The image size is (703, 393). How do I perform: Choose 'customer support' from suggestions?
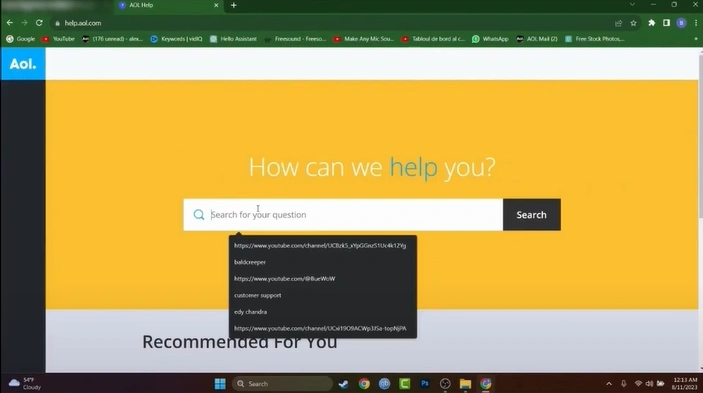(x=257, y=295)
